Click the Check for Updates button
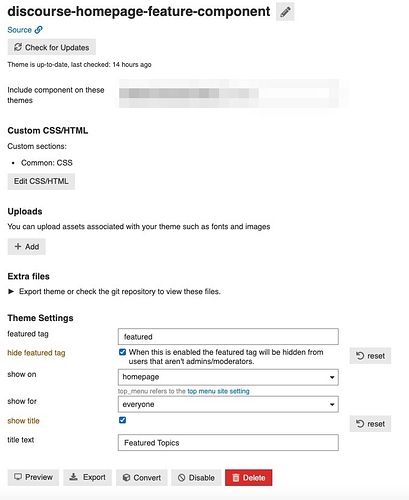 point(52,47)
